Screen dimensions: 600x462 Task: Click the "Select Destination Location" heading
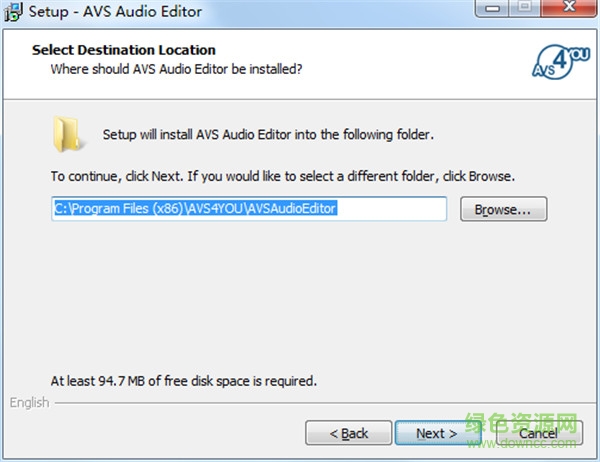coord(124,50)
